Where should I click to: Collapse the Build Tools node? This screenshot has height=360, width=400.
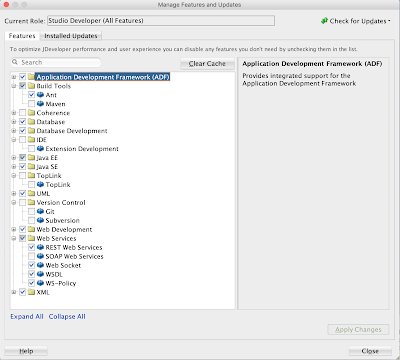tap(14, 86)
